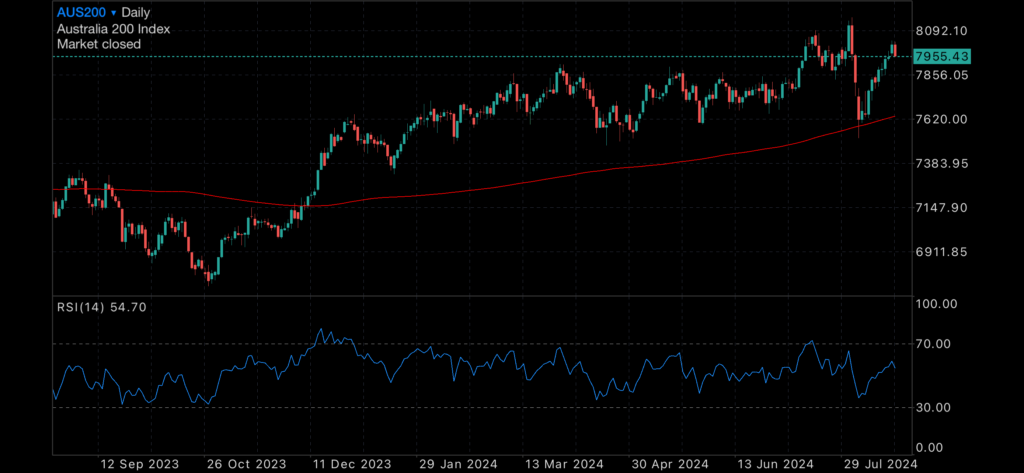Click the 29 Jan 2024 date label
Image resolution: width=1024 pixels, height=473 pixels.
456,464
